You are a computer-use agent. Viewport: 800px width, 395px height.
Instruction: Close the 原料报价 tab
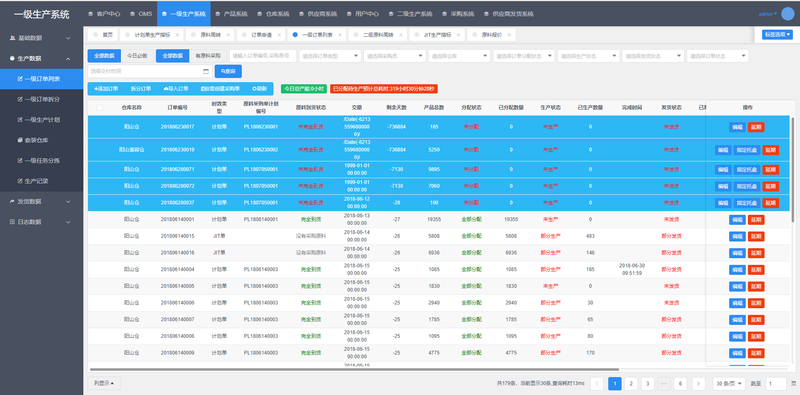coord(509,35)
